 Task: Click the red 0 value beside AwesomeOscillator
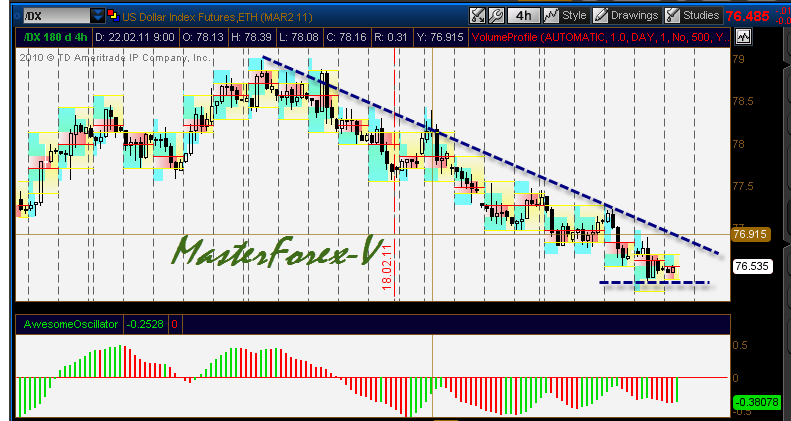[175, 324]
